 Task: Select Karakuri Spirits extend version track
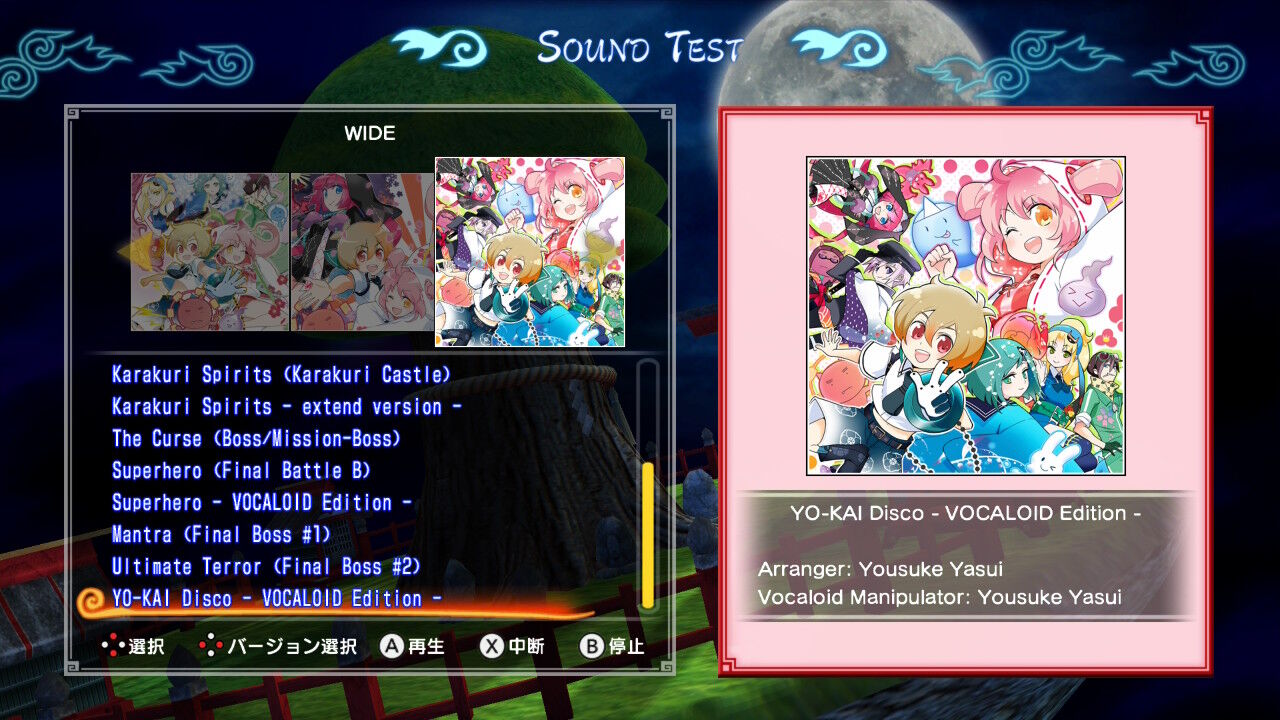[x=286, y=407]
